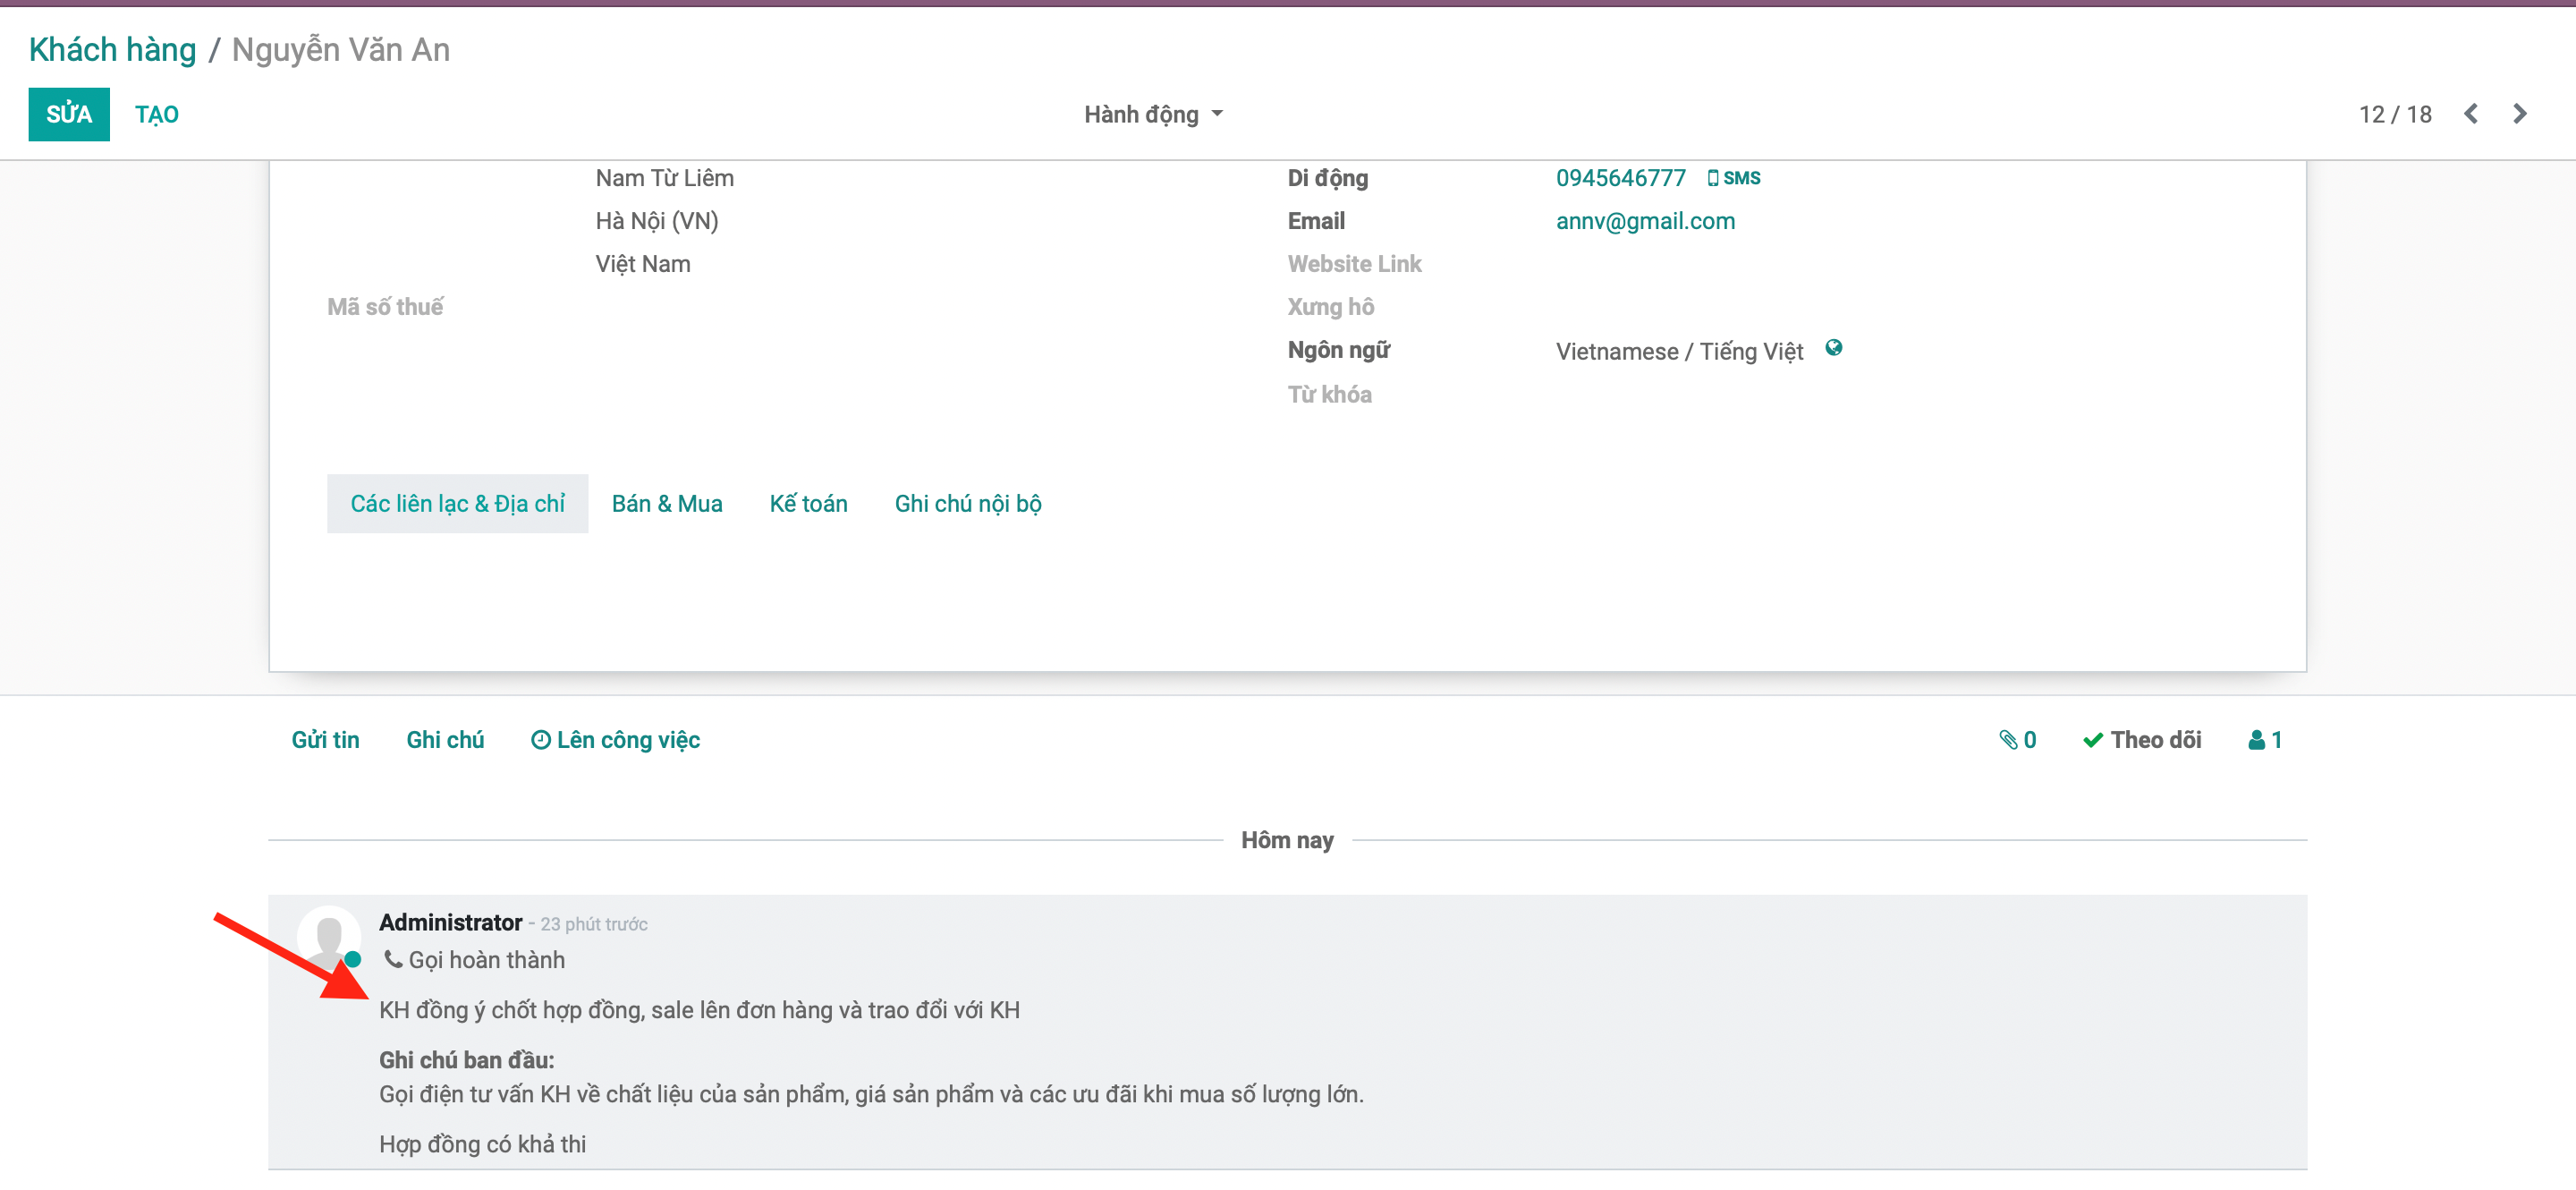Click Gọi điện tư vấn KH note line
Image resolution: width=2576 pixels, height=1190 pixels.
pos(871,1095)
